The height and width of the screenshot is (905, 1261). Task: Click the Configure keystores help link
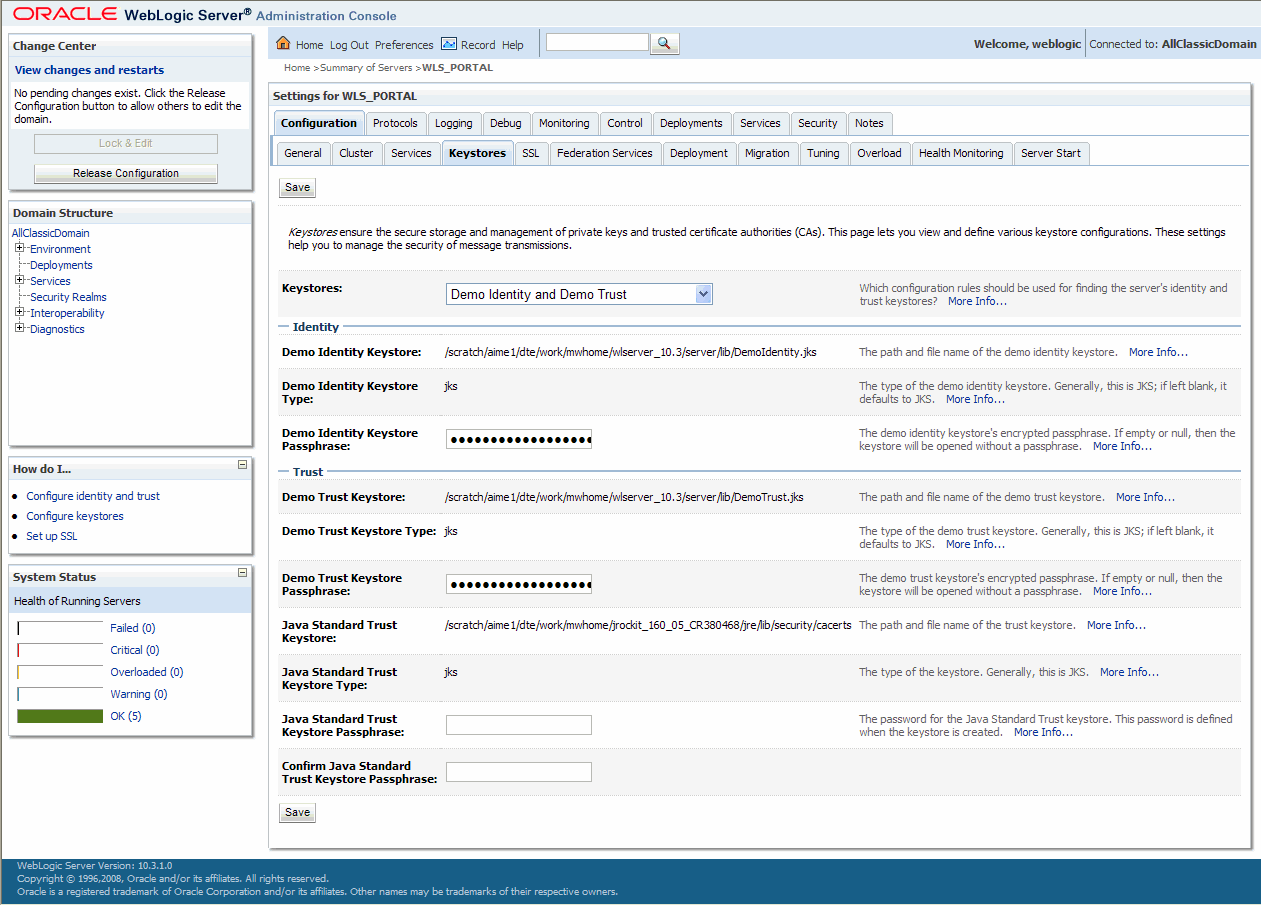coord(75,516)
